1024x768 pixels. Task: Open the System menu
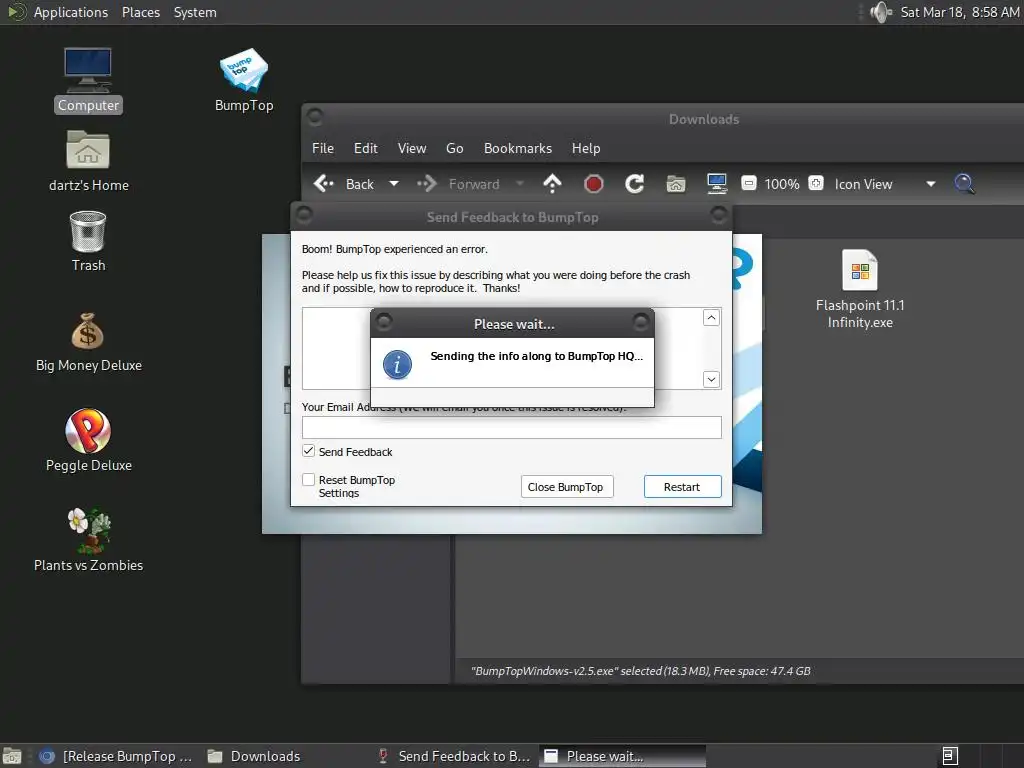pyautogui.click(x=195, y=12)
